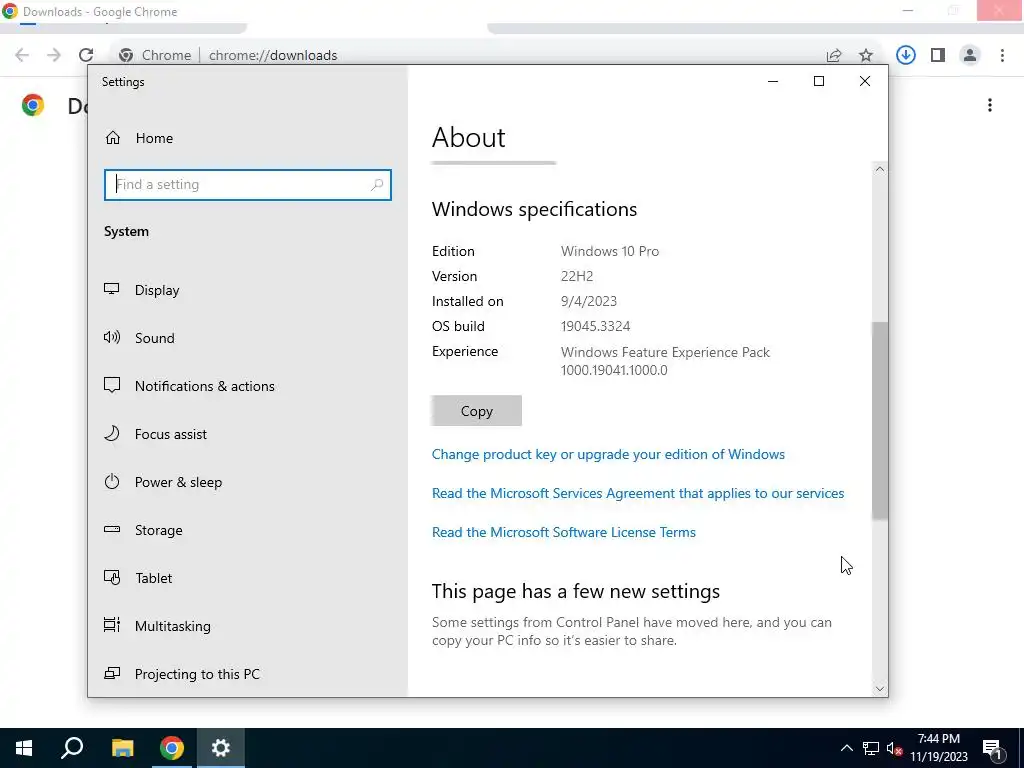Screen dimensions: 1024x768
Task: Copy the Windows specifications
Action: pos(476,411)
